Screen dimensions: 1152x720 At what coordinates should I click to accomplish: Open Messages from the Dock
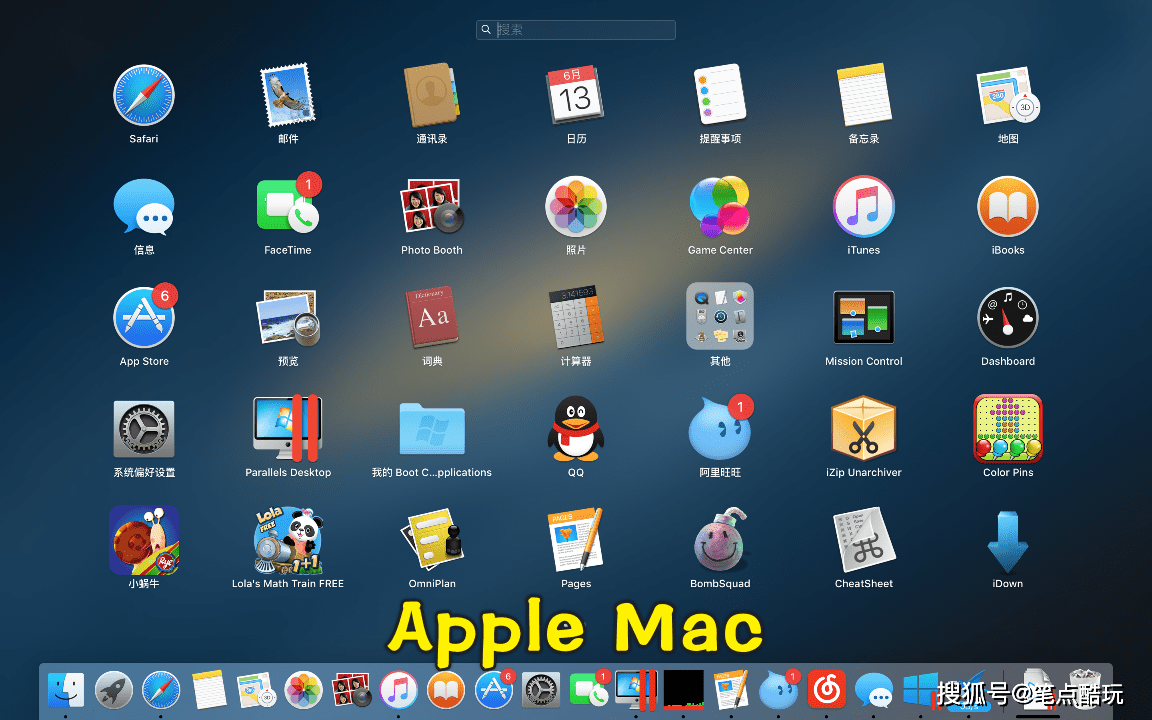coord(874,691)
